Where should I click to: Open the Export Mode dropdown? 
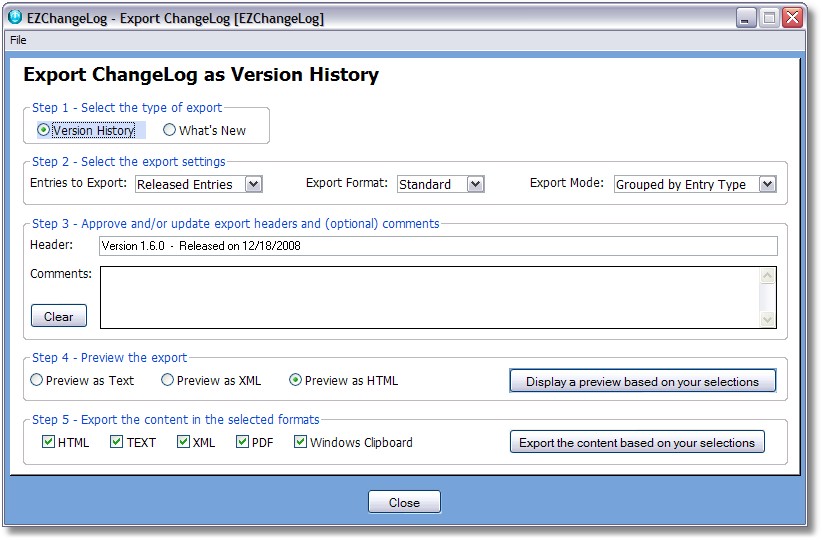click(767, 184)
